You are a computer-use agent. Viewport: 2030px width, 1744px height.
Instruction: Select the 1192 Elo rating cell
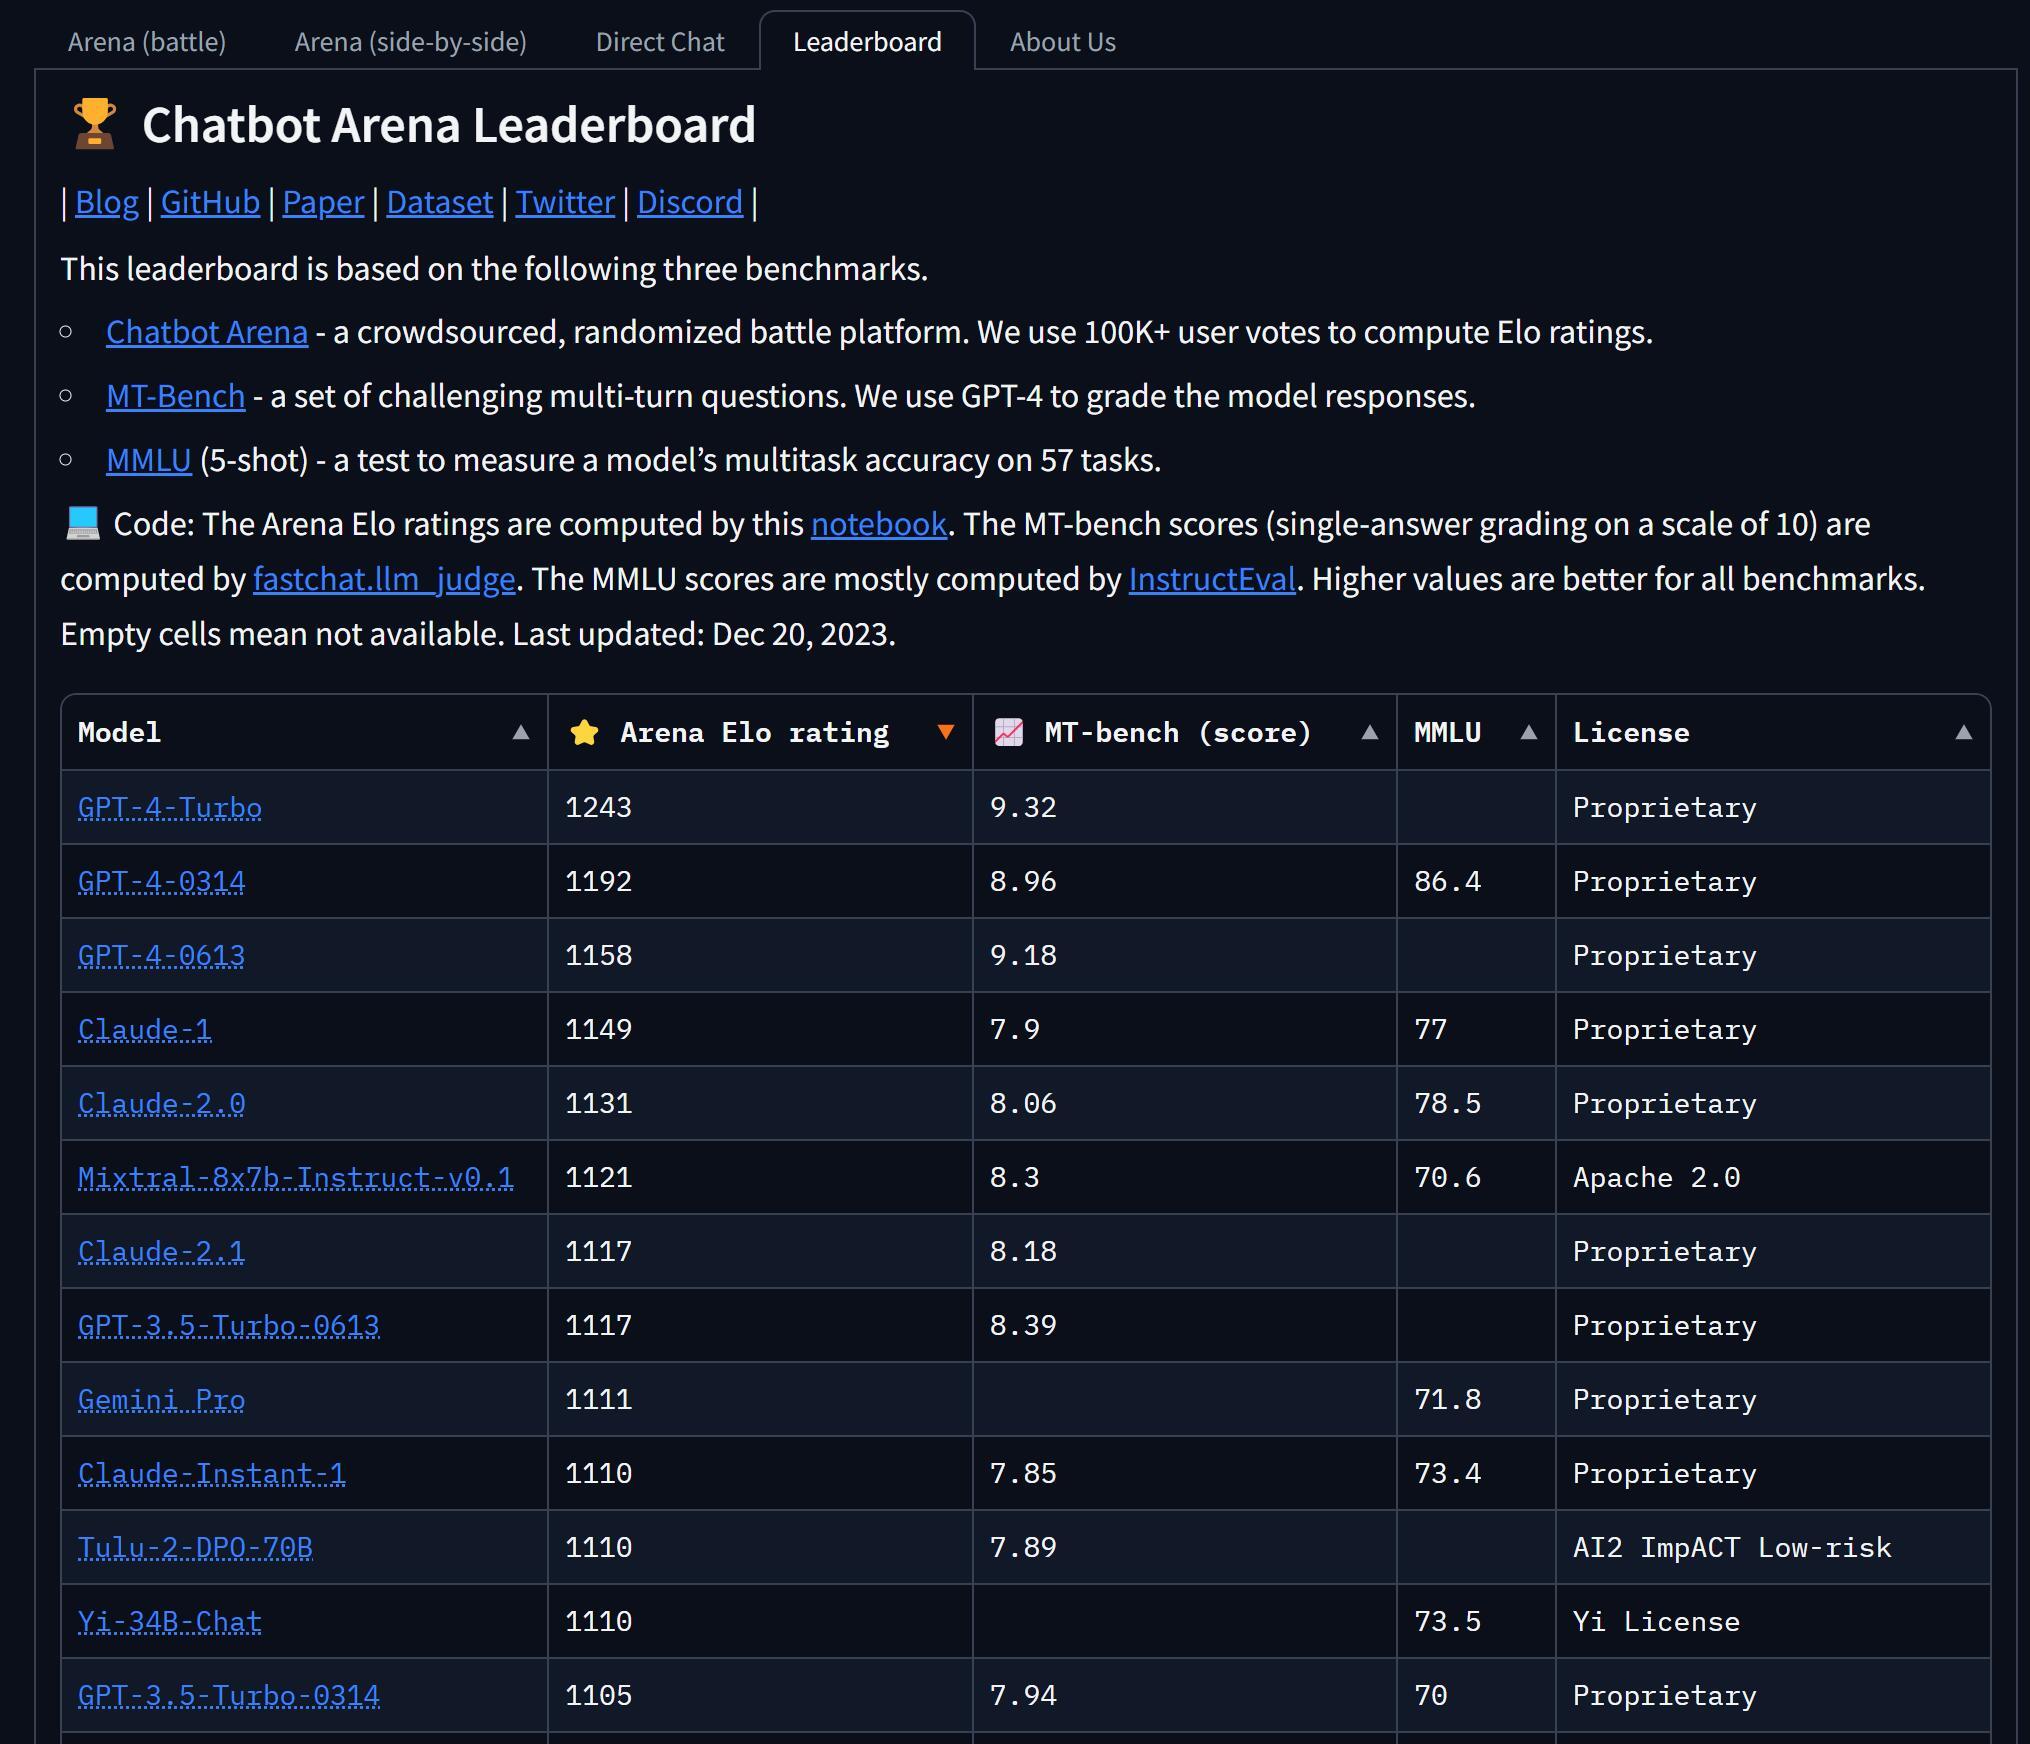(x=760, y=882)
